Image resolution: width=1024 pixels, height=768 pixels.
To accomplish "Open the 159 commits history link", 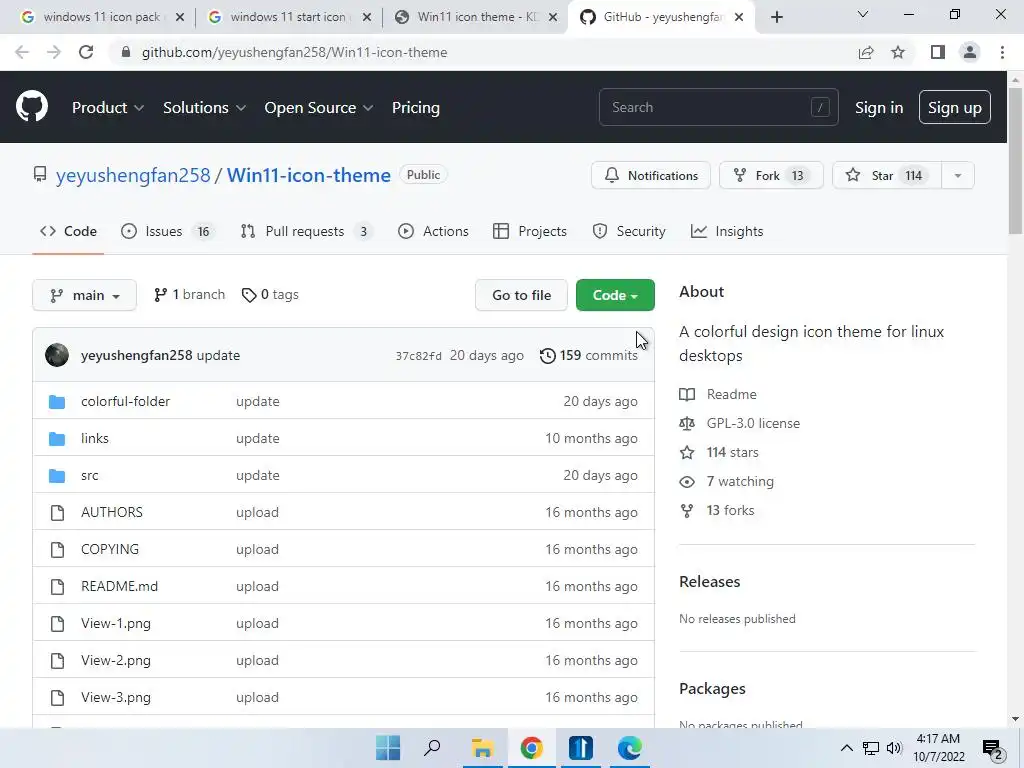I will 589,355.
